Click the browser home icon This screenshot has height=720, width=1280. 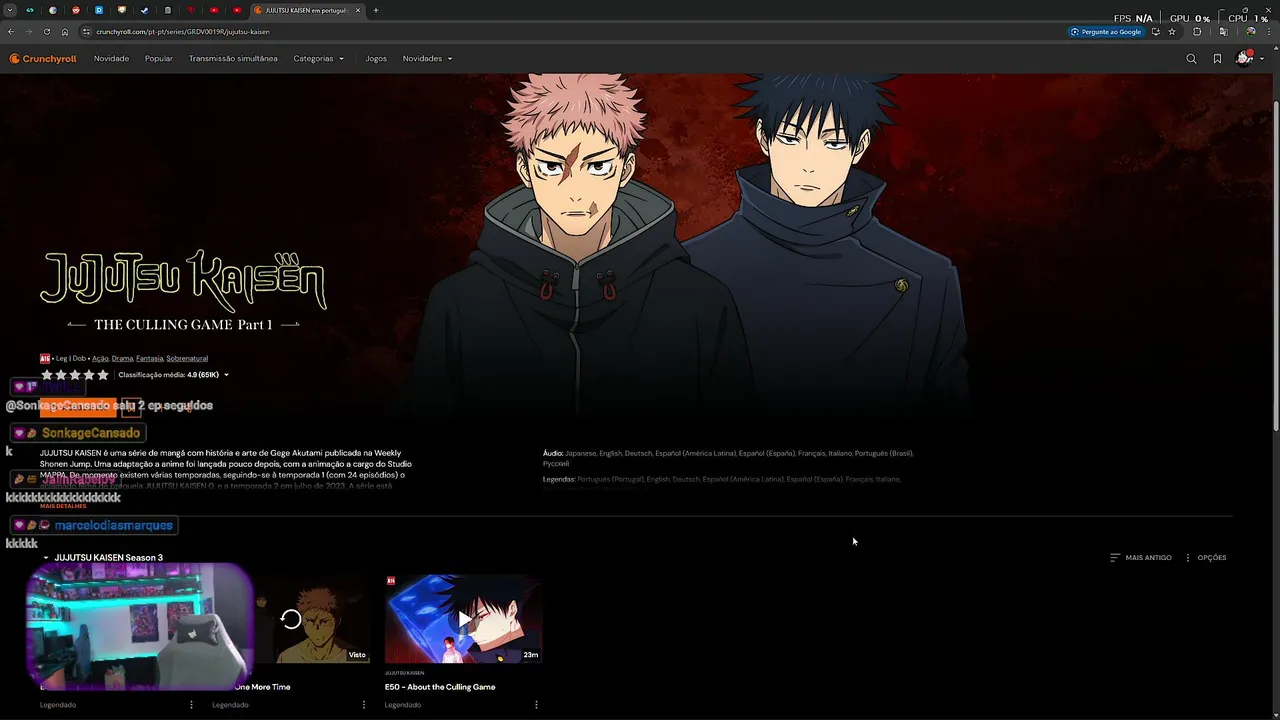tap(65, 32)
